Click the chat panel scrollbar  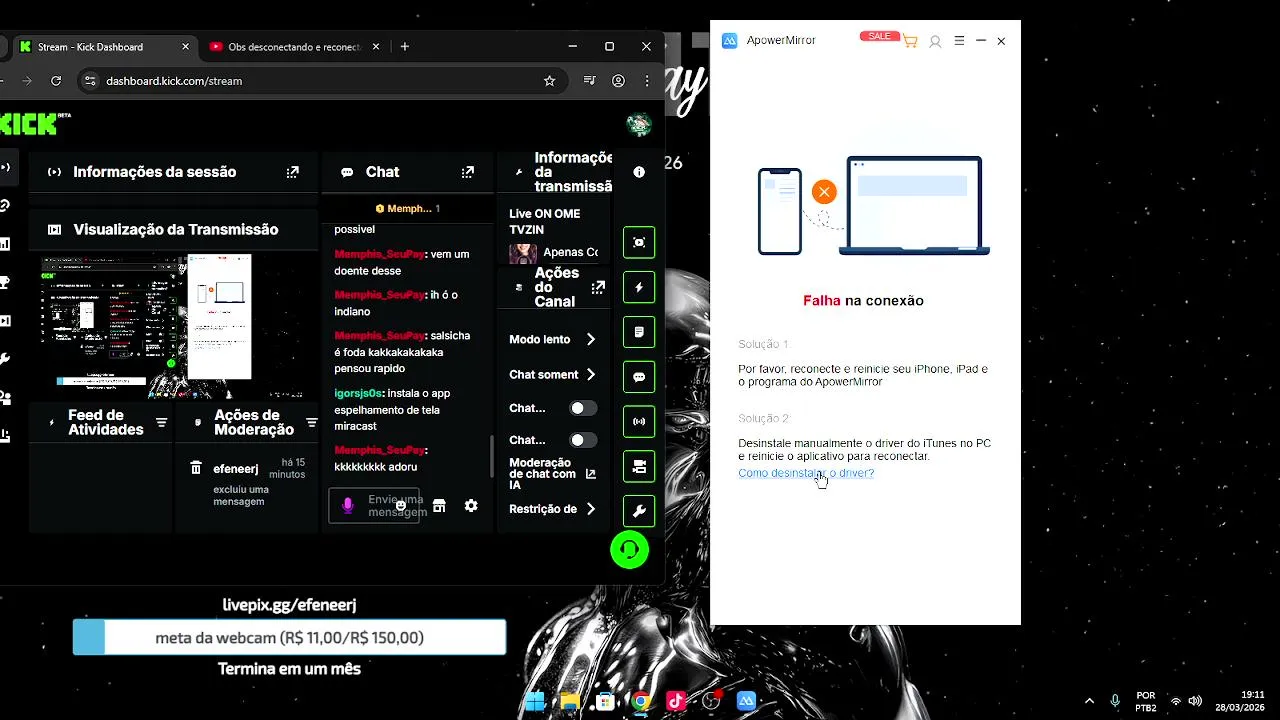coord(490,457)
